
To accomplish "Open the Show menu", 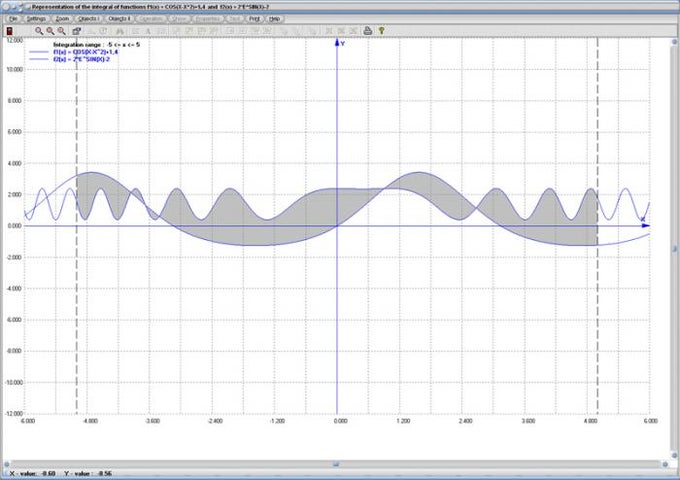I will [x=179, y=19].
